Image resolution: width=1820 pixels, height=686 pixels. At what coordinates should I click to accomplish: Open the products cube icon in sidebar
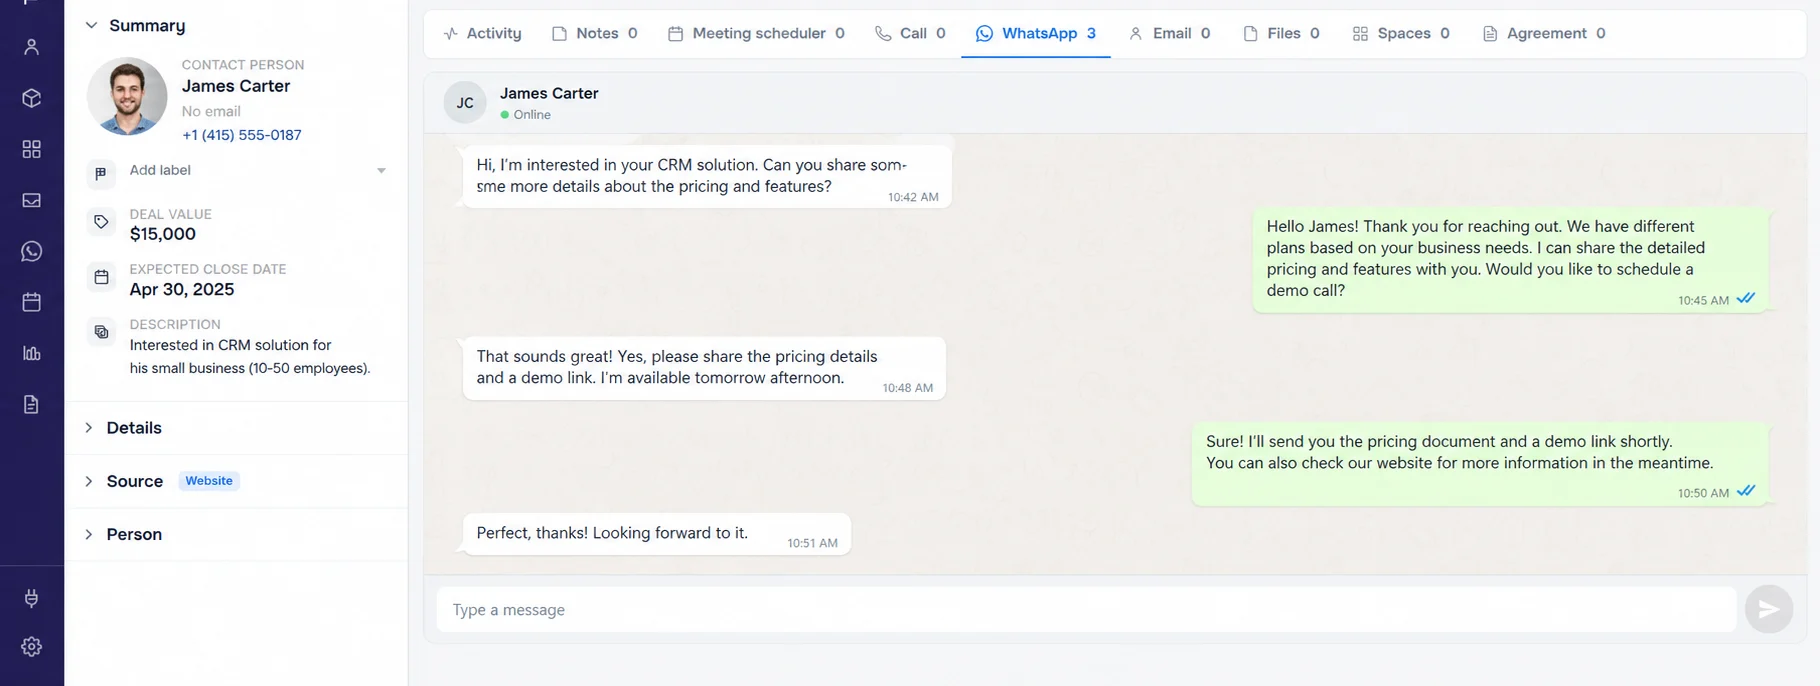point(32,98)
